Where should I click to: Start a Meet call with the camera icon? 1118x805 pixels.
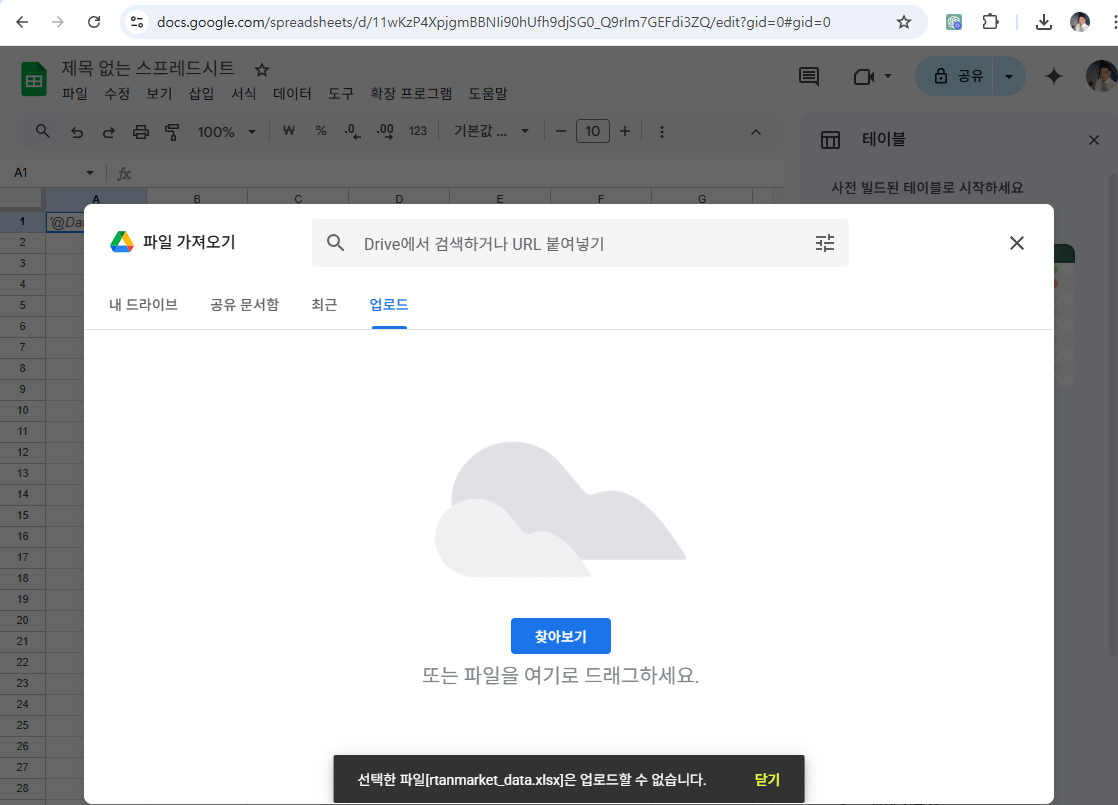pos(863,76)
